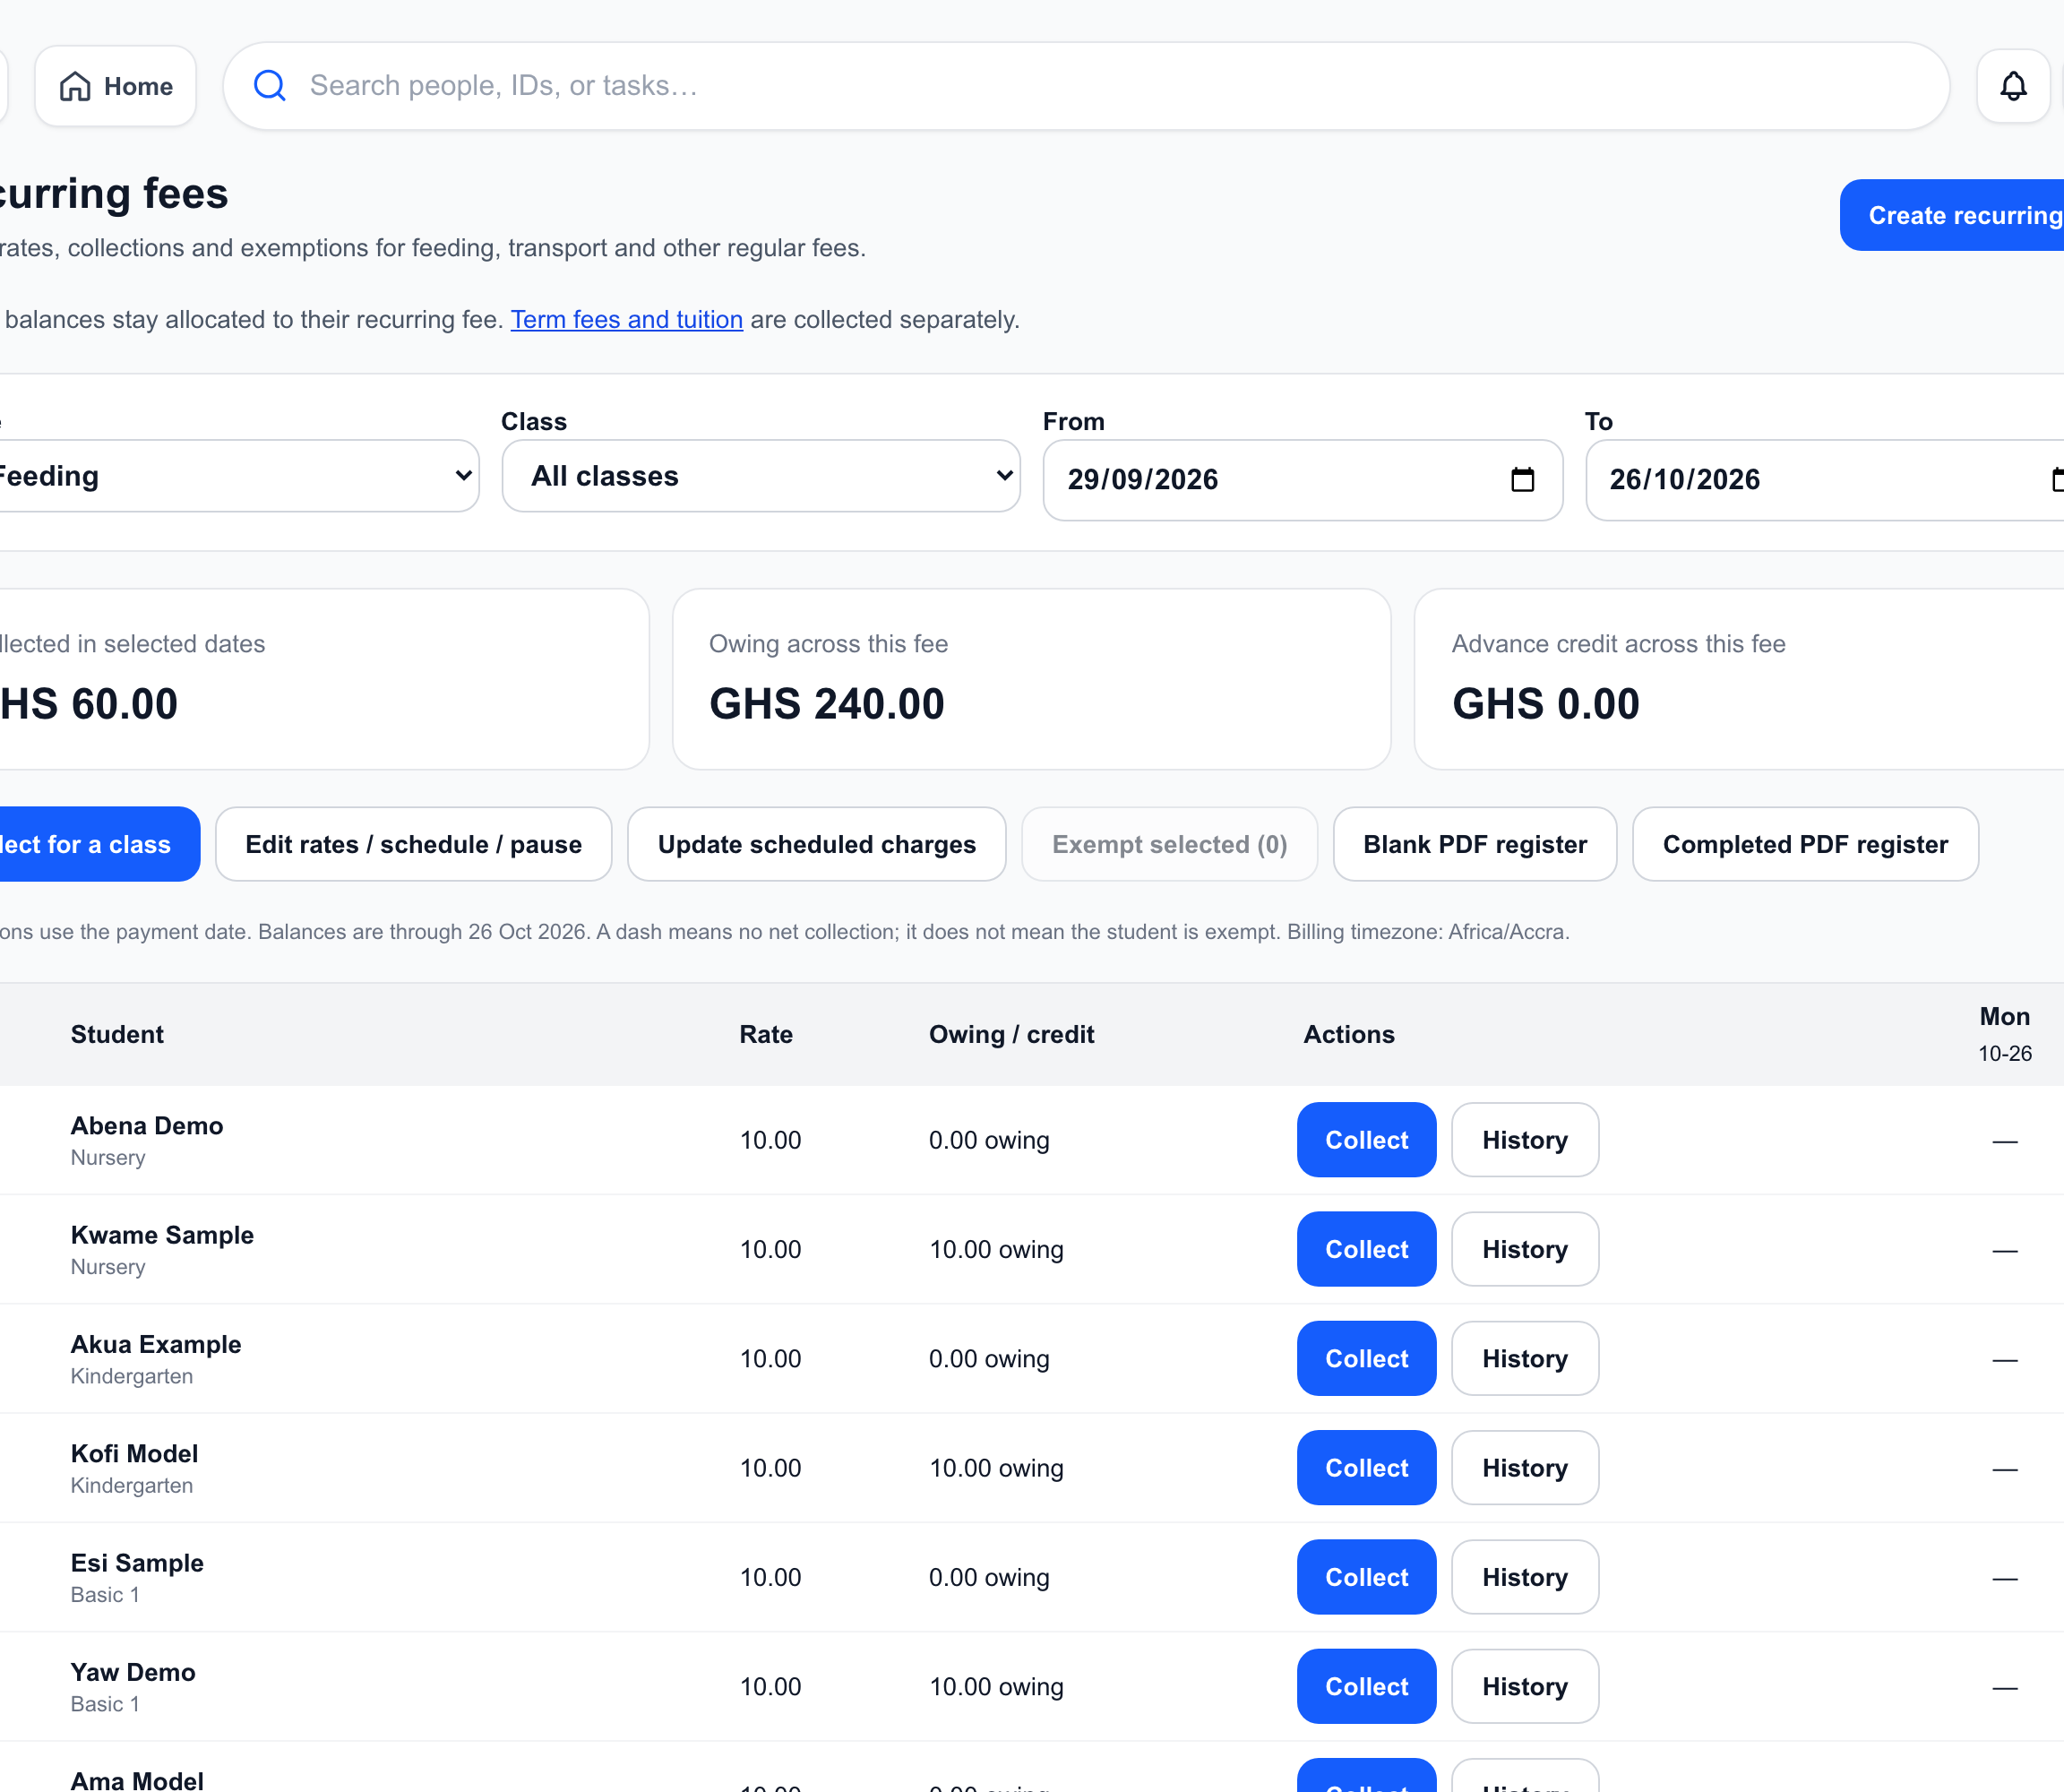Viewport: 2064px width, 1792px height.
Task: Click the To date field 26/10/2026
Action: 1825,480
